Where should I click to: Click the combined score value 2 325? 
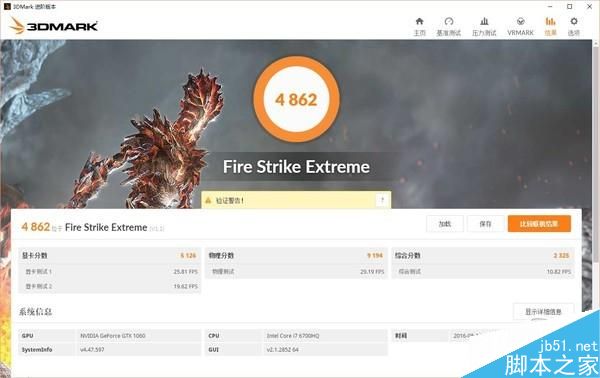pos(561,256)
